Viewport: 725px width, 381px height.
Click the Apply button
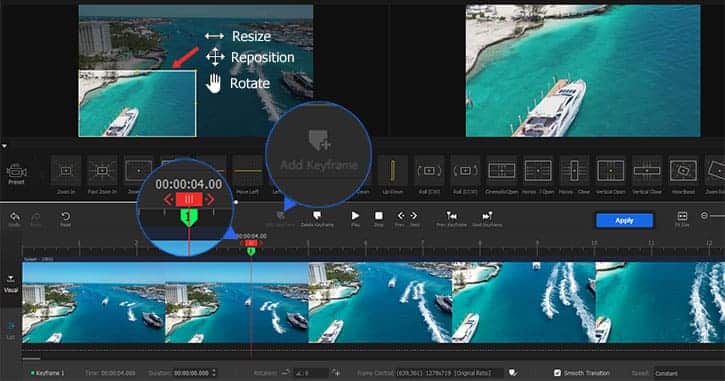point(624,221)
